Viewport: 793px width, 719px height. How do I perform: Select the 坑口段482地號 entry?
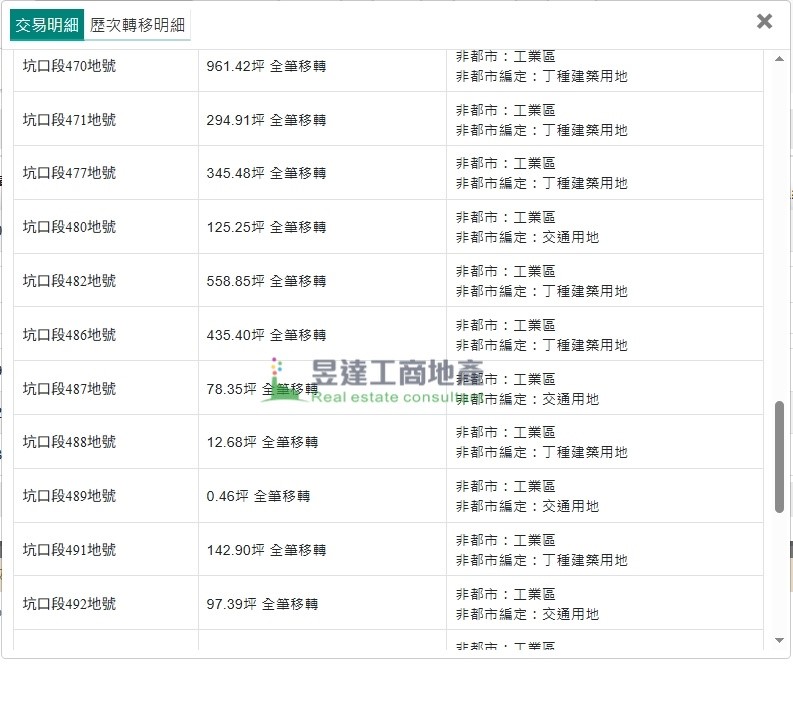tap(69, 281)
